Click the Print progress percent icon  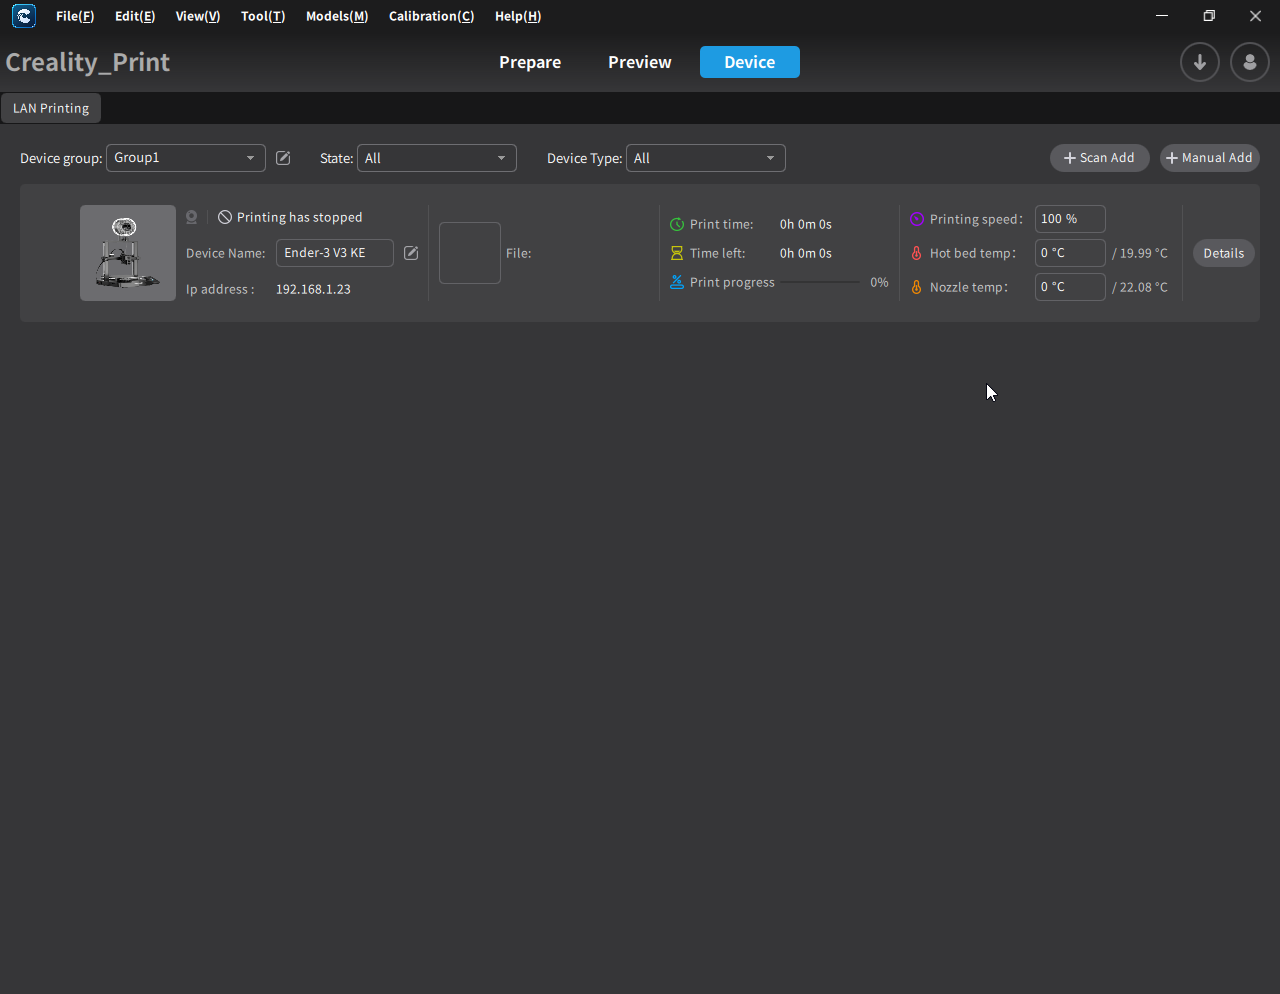point(677,282)
